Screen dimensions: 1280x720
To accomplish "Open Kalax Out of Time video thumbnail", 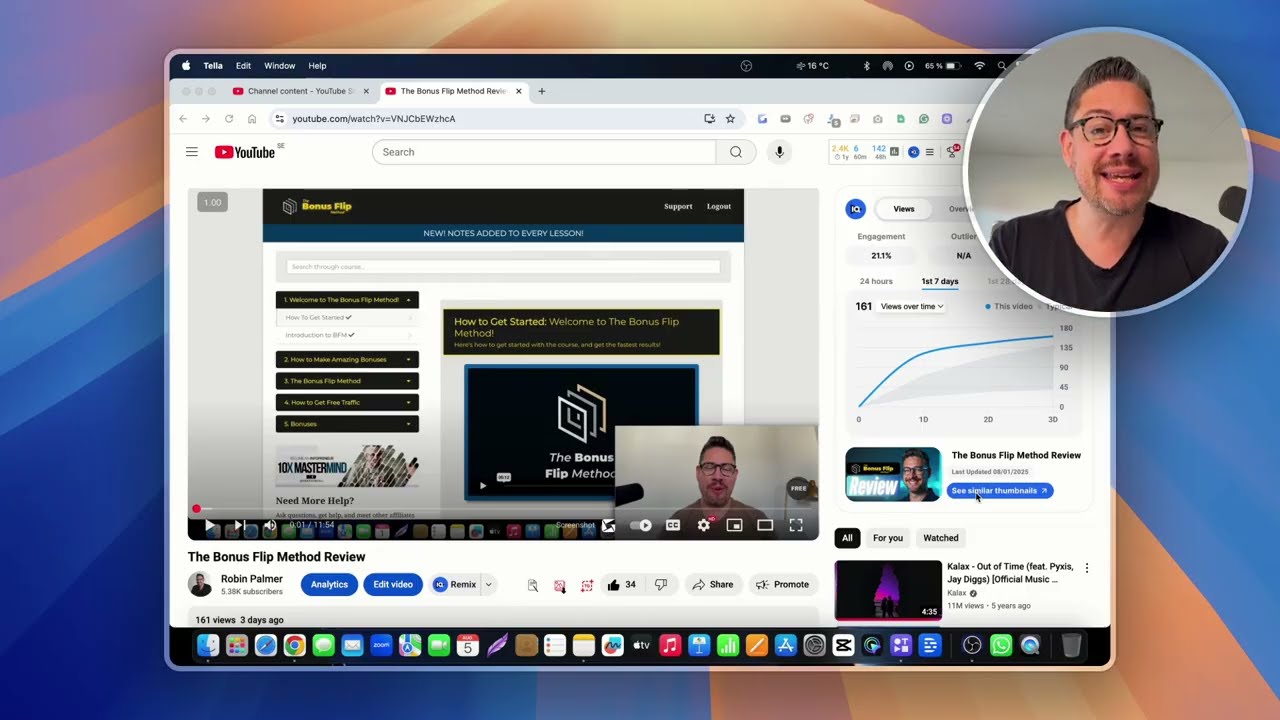I will tap(888, 590).
